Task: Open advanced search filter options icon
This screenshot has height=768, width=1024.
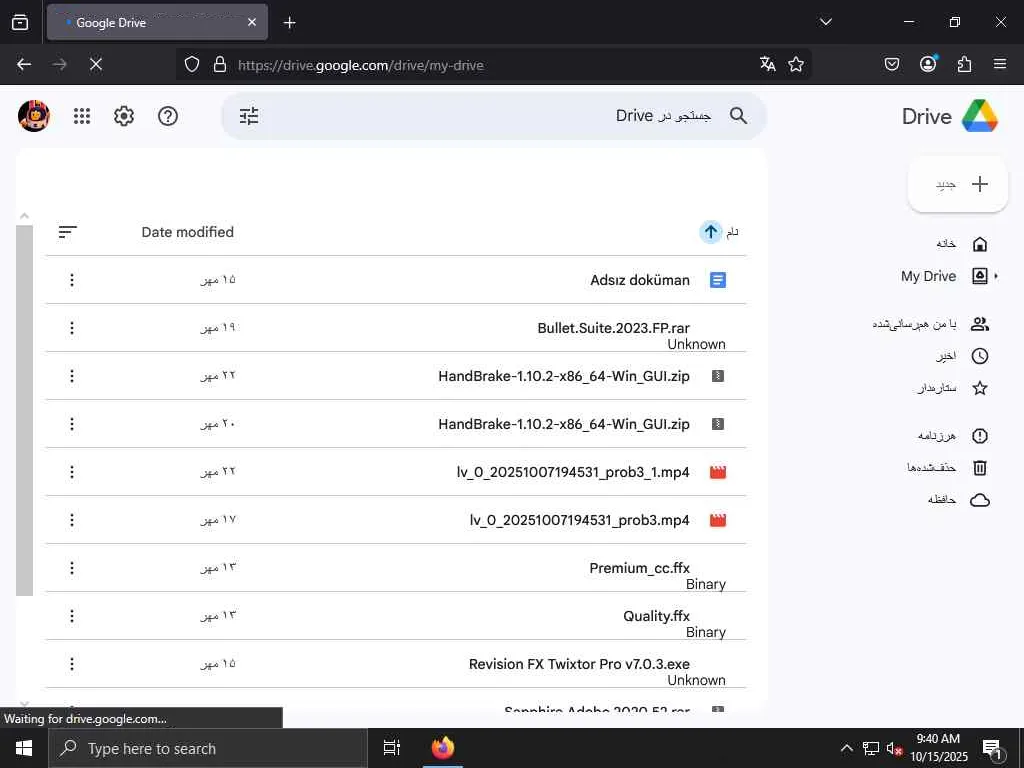Action: [249, 116]
